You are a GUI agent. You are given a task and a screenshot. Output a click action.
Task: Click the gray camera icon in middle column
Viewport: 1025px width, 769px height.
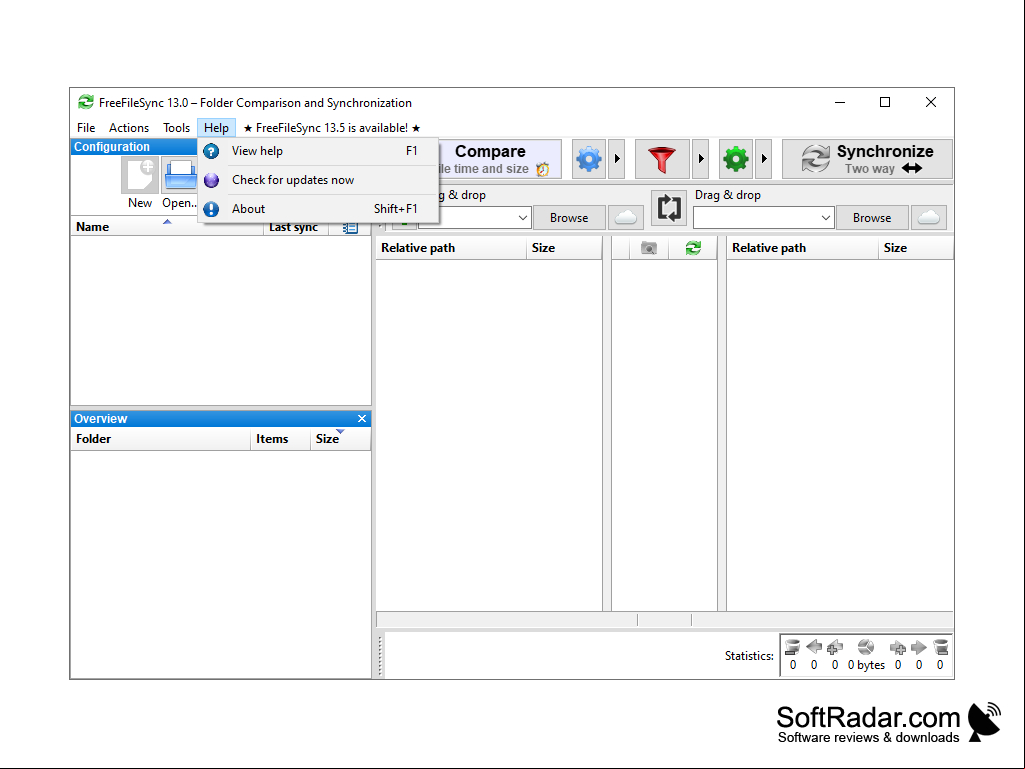point(648,248)
